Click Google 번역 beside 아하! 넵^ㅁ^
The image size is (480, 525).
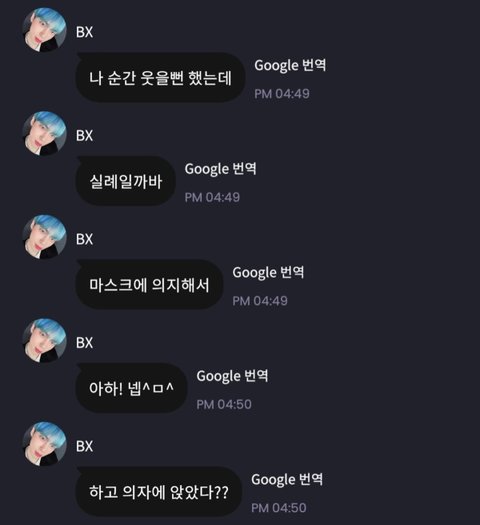click(232, 376)
